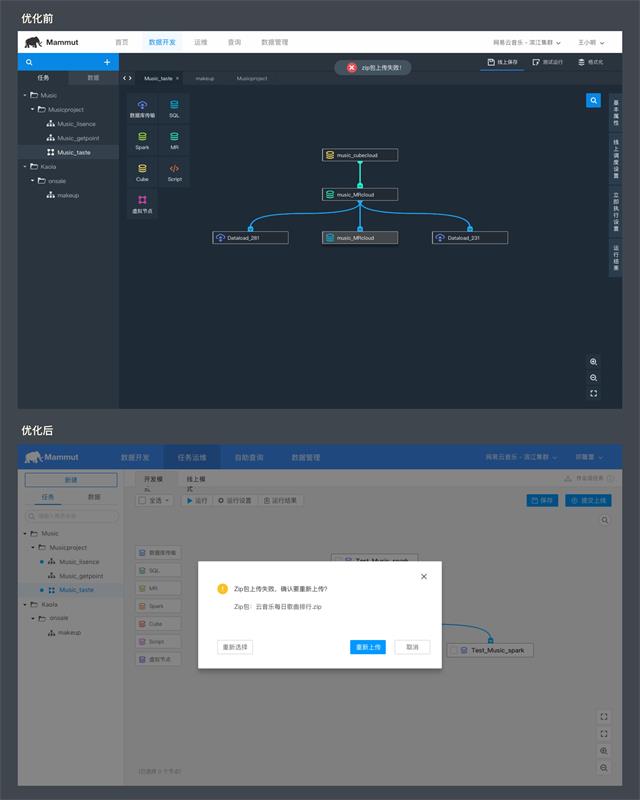640x800 pixels.
Task: Collapse the Kaola folder in dark sidebar
Action: coord(24,166)
